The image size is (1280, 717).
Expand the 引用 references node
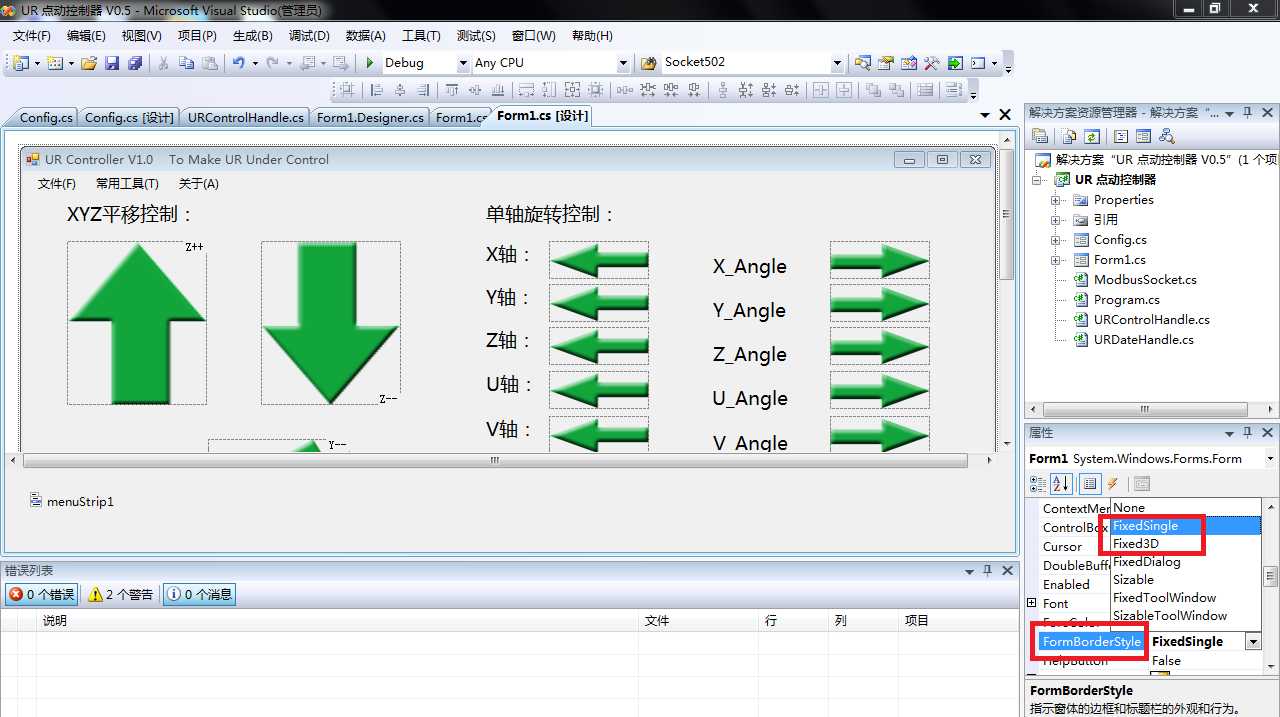(1055, 220)
